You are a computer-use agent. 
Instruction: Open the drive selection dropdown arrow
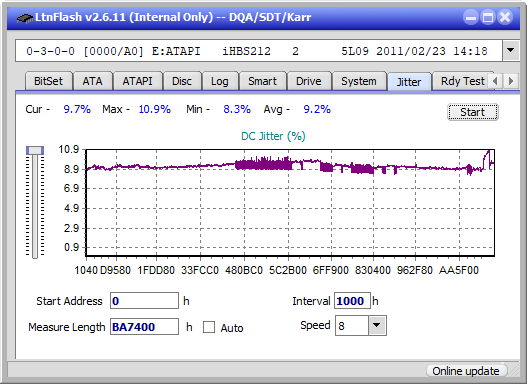tap(511, 51)
